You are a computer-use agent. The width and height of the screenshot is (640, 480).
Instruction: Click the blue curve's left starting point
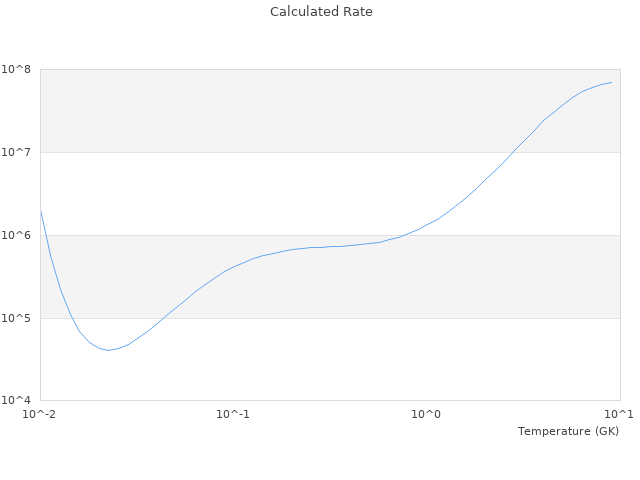(41, 211)
